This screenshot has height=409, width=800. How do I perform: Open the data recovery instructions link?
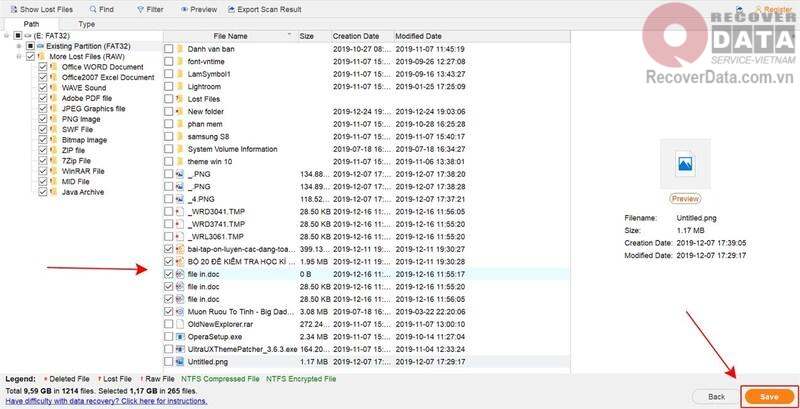coord(106,401)
